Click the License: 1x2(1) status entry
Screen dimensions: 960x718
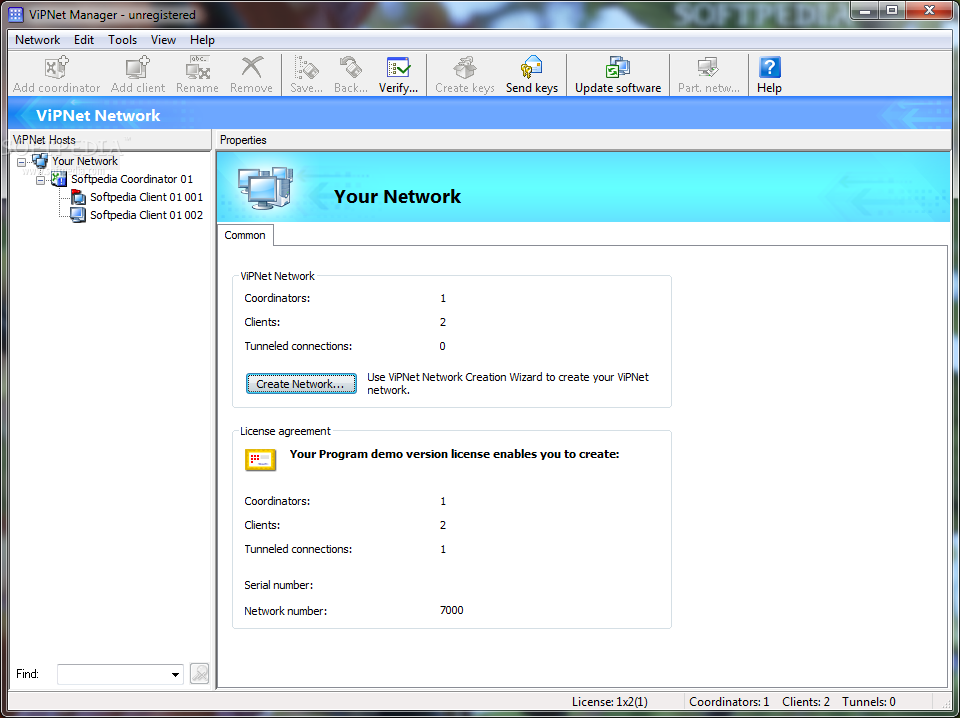[609, 702]
